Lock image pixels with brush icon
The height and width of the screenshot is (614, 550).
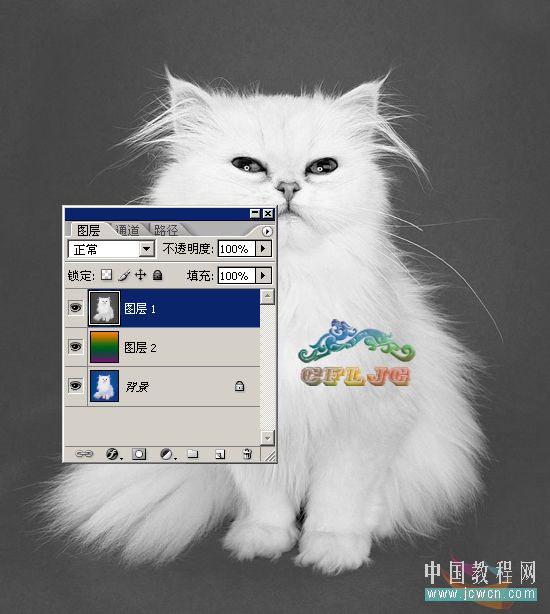coord(124,275)
